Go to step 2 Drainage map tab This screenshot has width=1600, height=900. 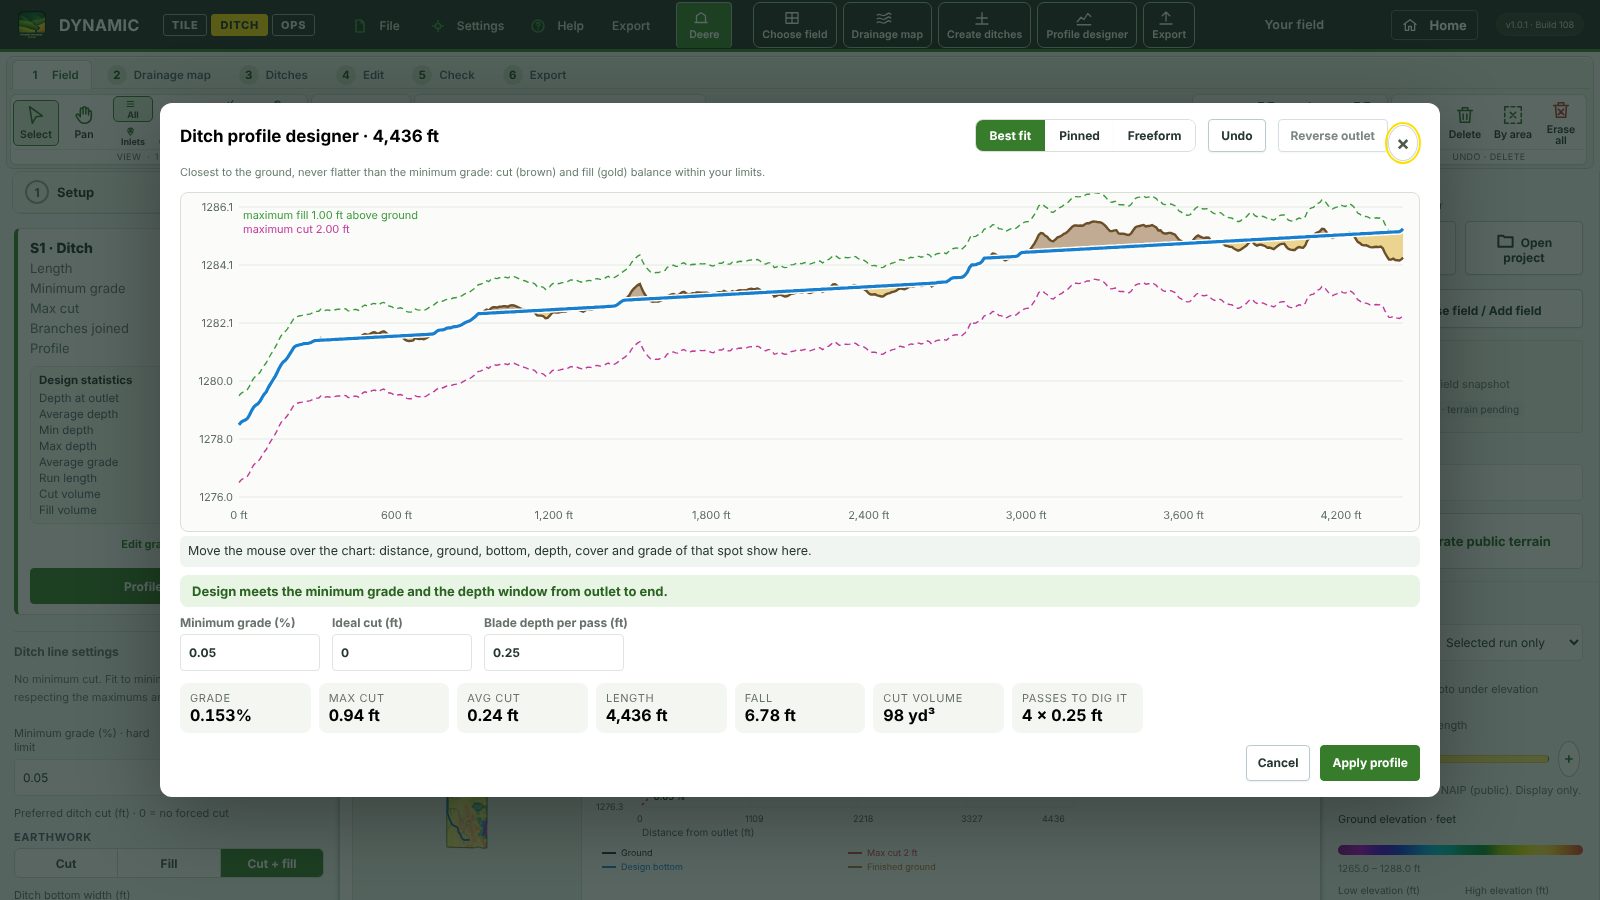160,75
